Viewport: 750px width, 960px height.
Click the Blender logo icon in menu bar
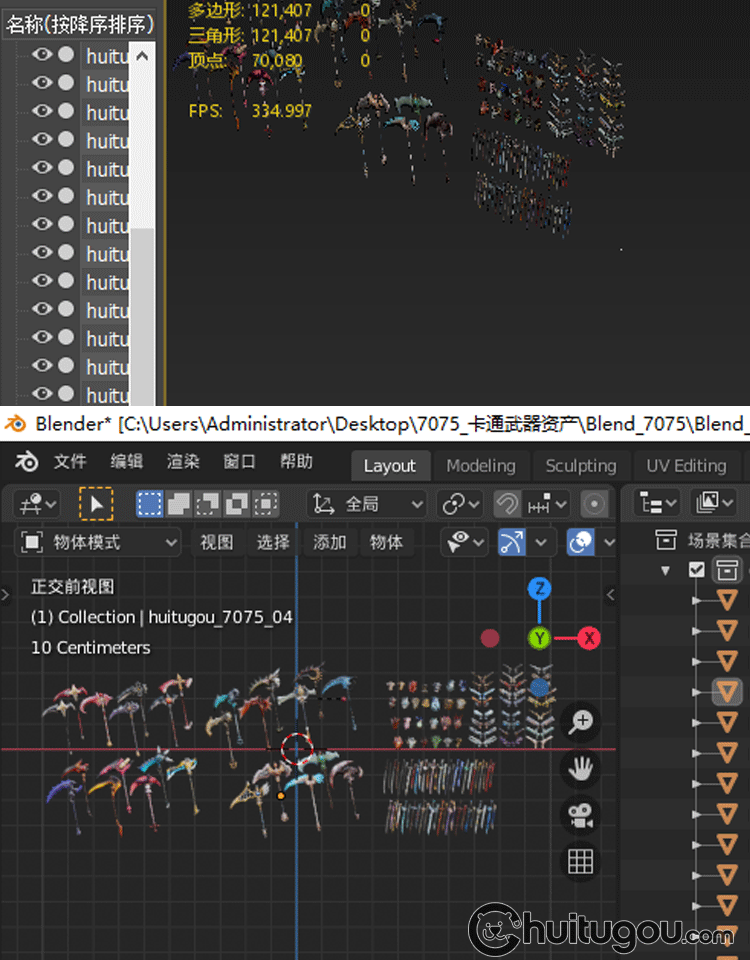point(26,462)
